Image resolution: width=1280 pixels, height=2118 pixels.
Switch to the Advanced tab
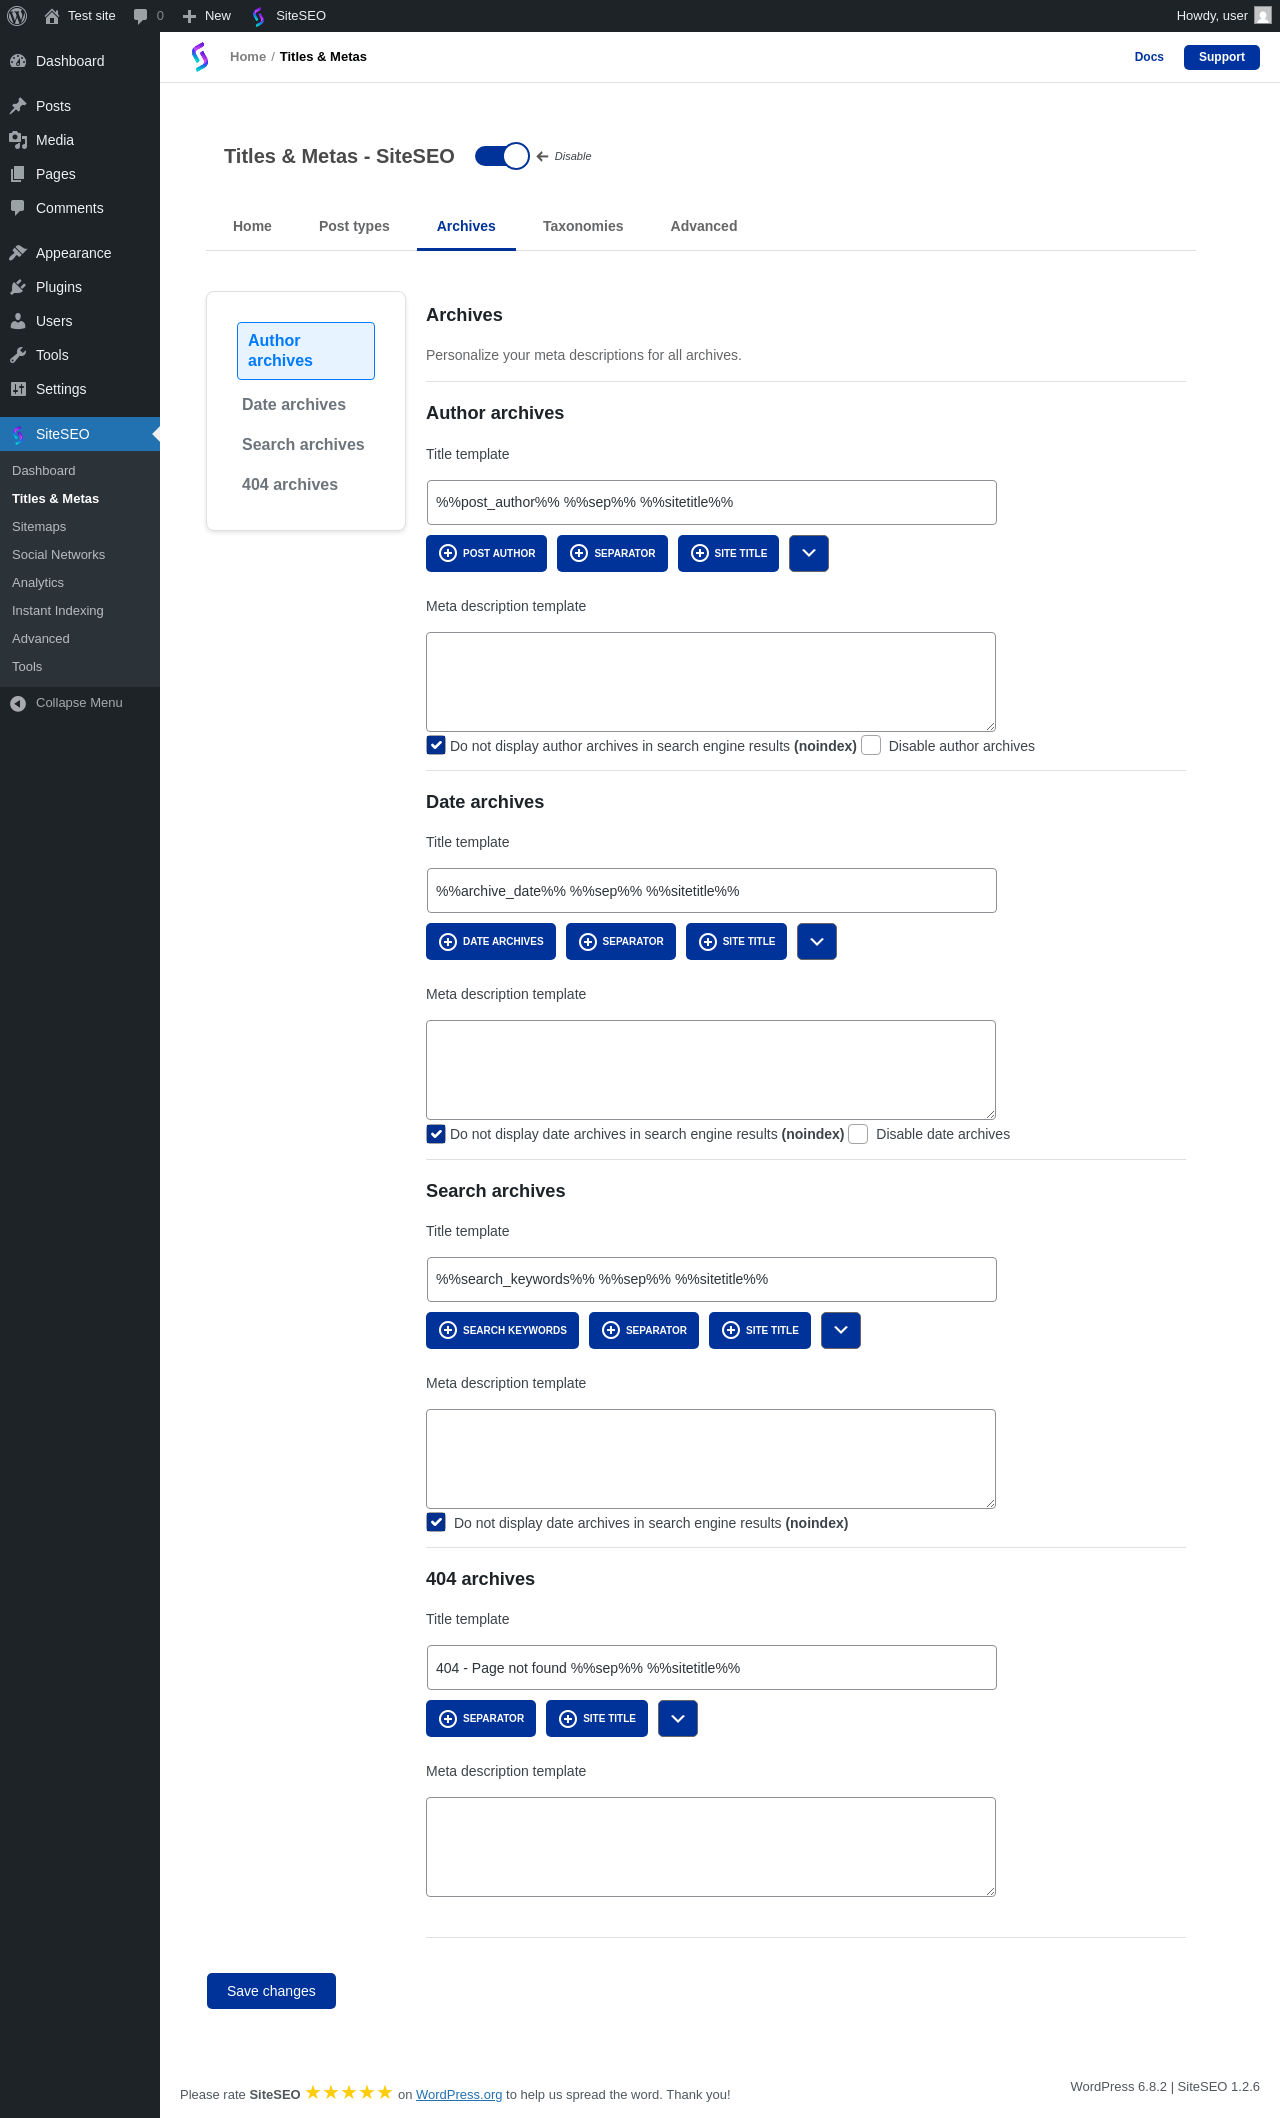704,226
